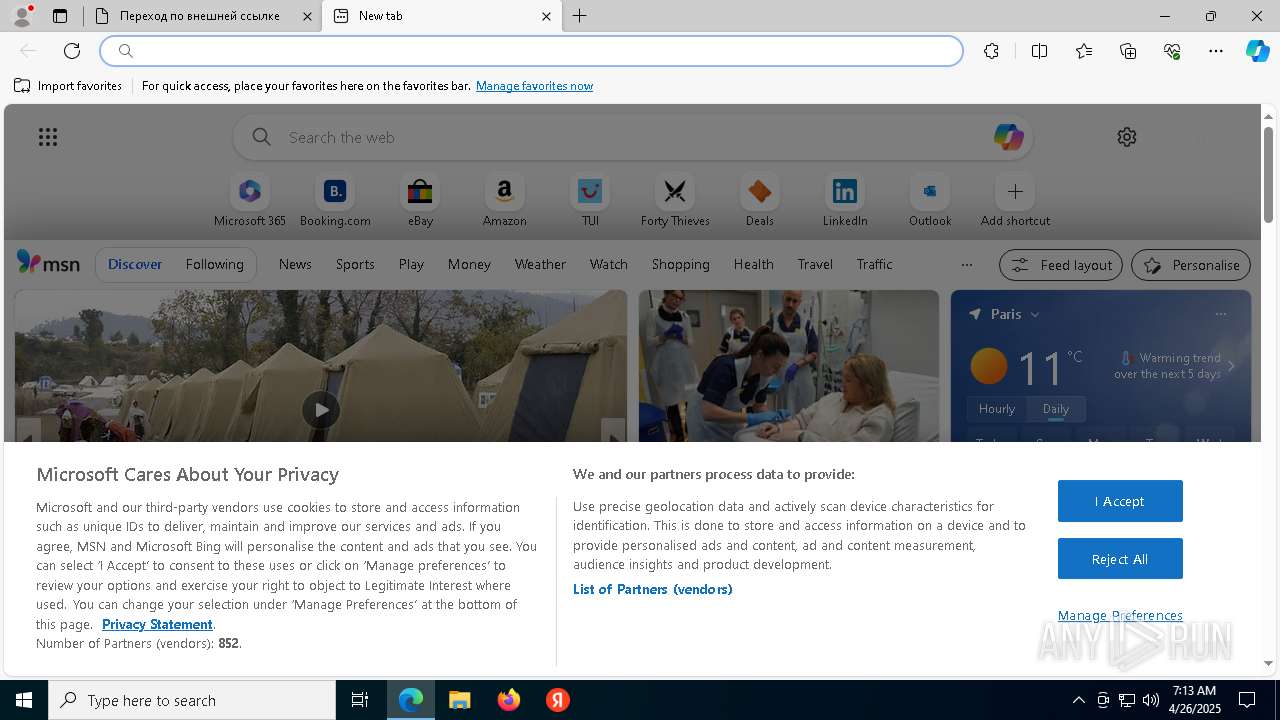Open the Favorites star icon

point(1084,51)
